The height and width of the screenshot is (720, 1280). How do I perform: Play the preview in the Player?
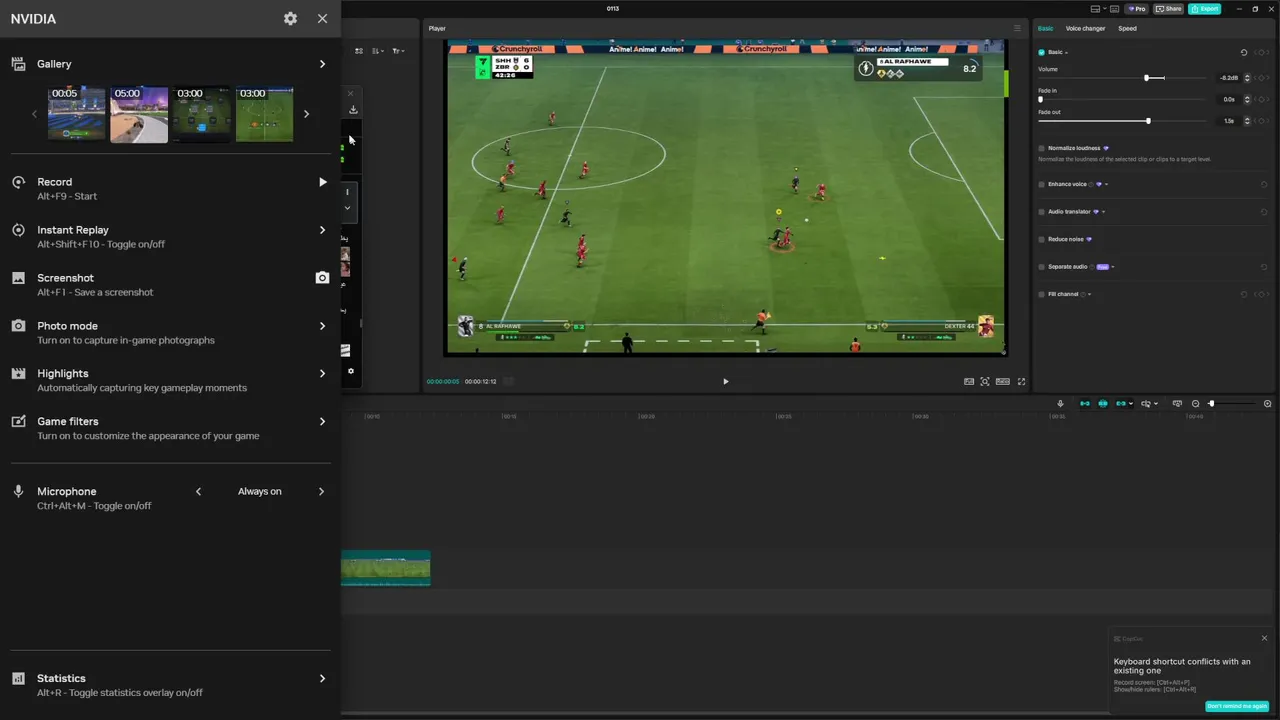pyautogui.click(x=726, y=381)
